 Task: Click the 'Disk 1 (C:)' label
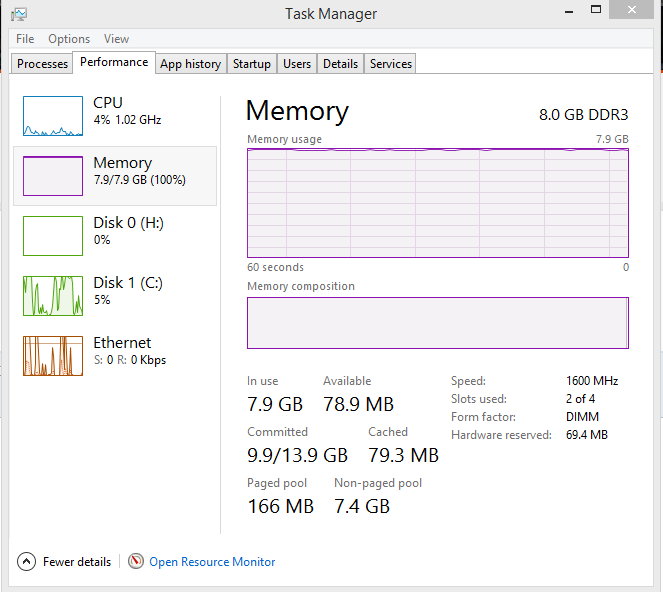(x=128, y=283)
